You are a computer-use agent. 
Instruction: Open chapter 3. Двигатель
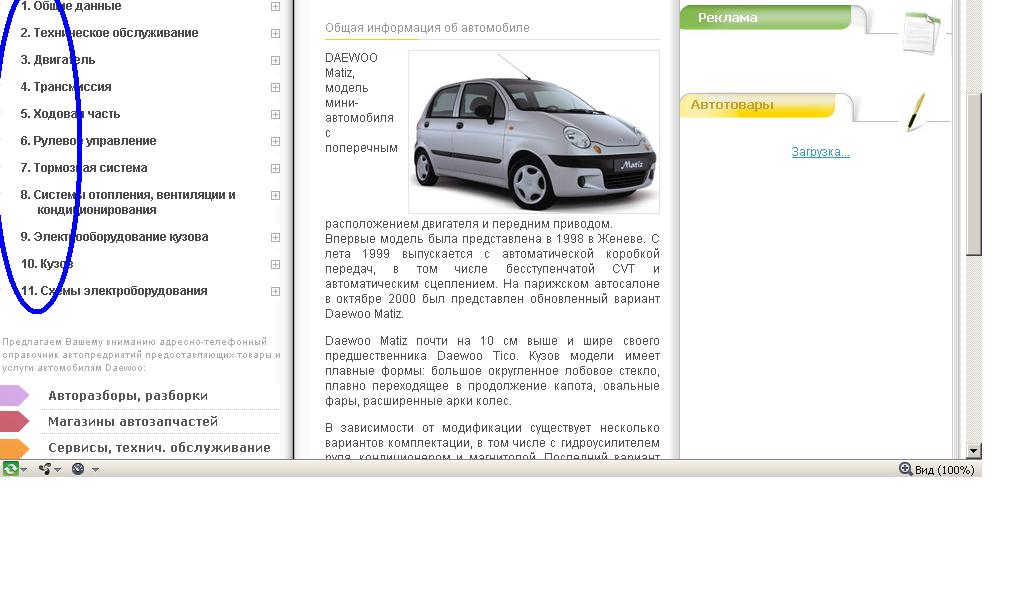pos(57,60)
